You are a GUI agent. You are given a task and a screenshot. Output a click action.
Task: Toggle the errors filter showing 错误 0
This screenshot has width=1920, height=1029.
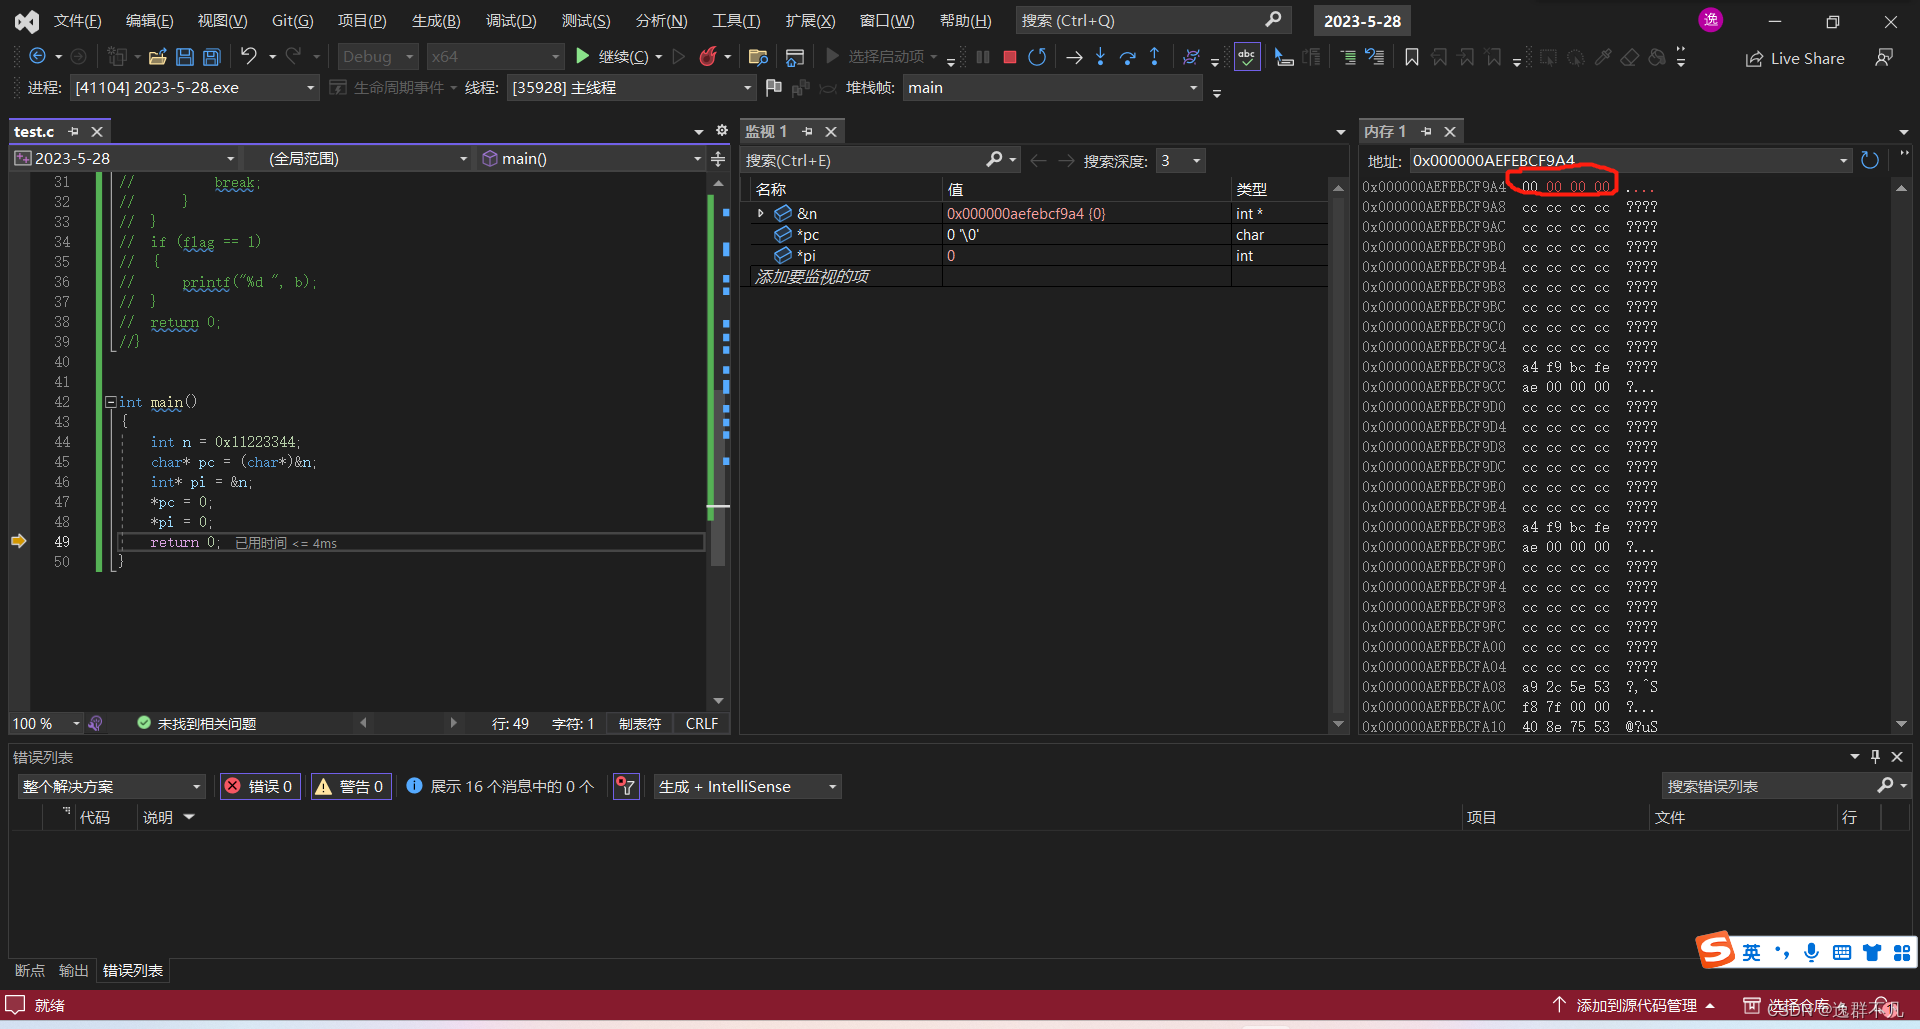click(x=260, y=787)
